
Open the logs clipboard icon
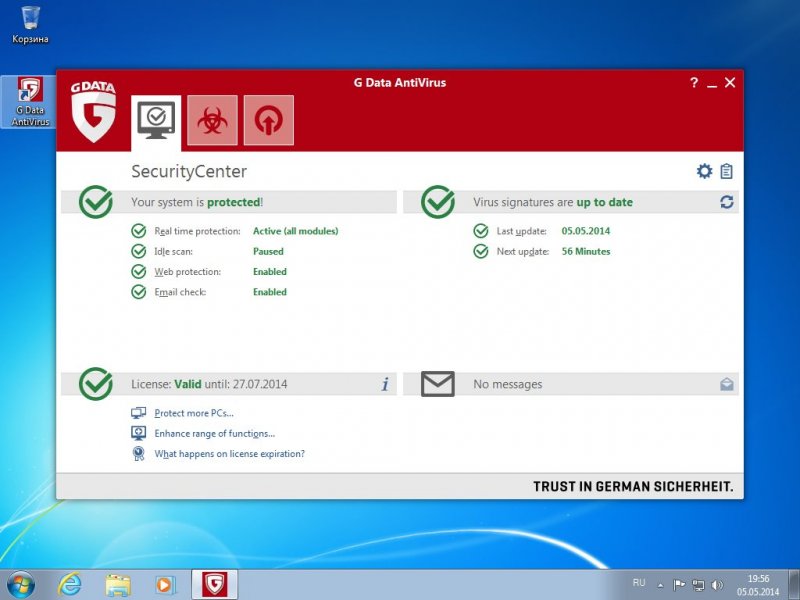click(727, 171)
